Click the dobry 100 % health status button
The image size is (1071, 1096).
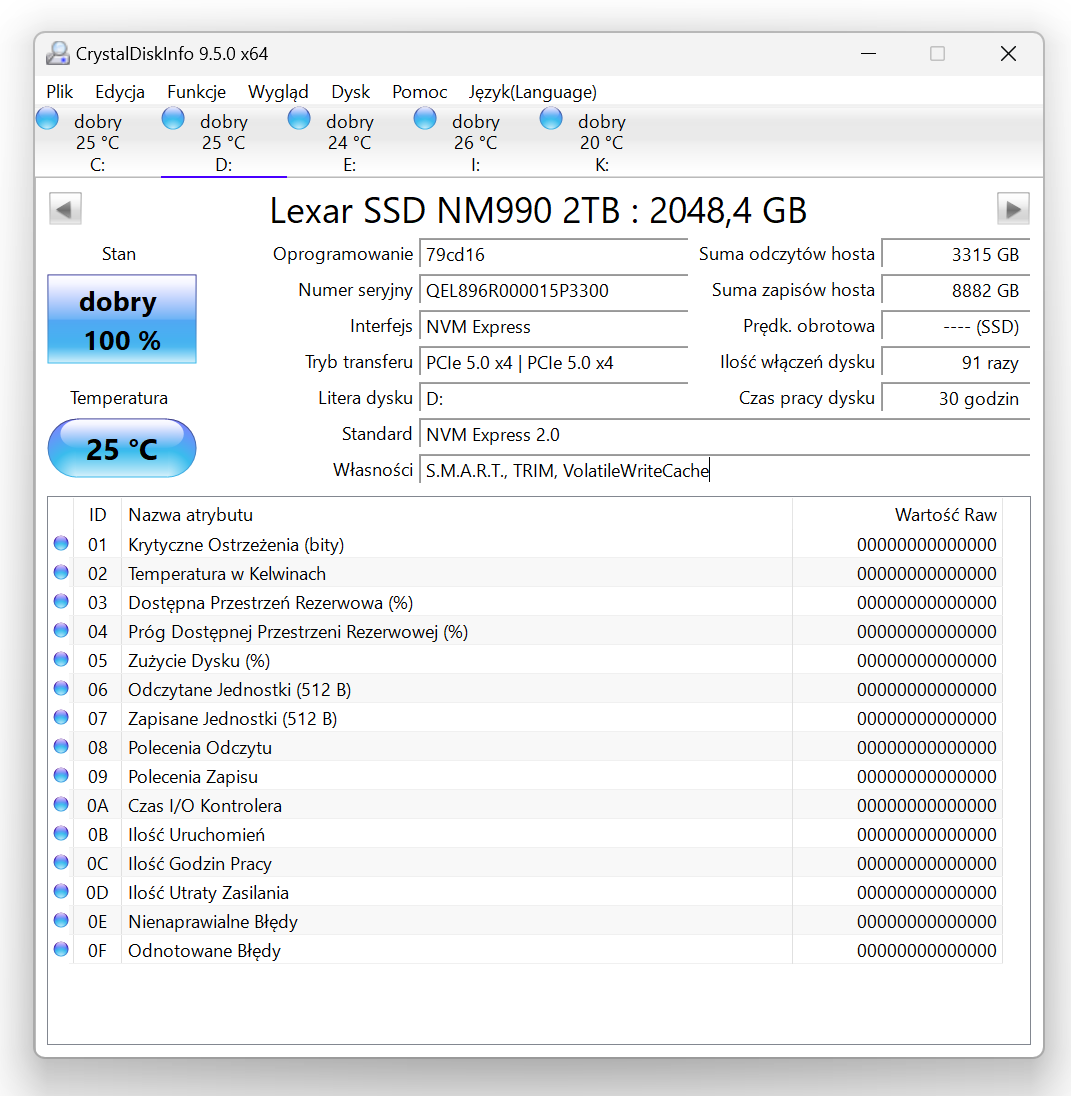[122, 319]
